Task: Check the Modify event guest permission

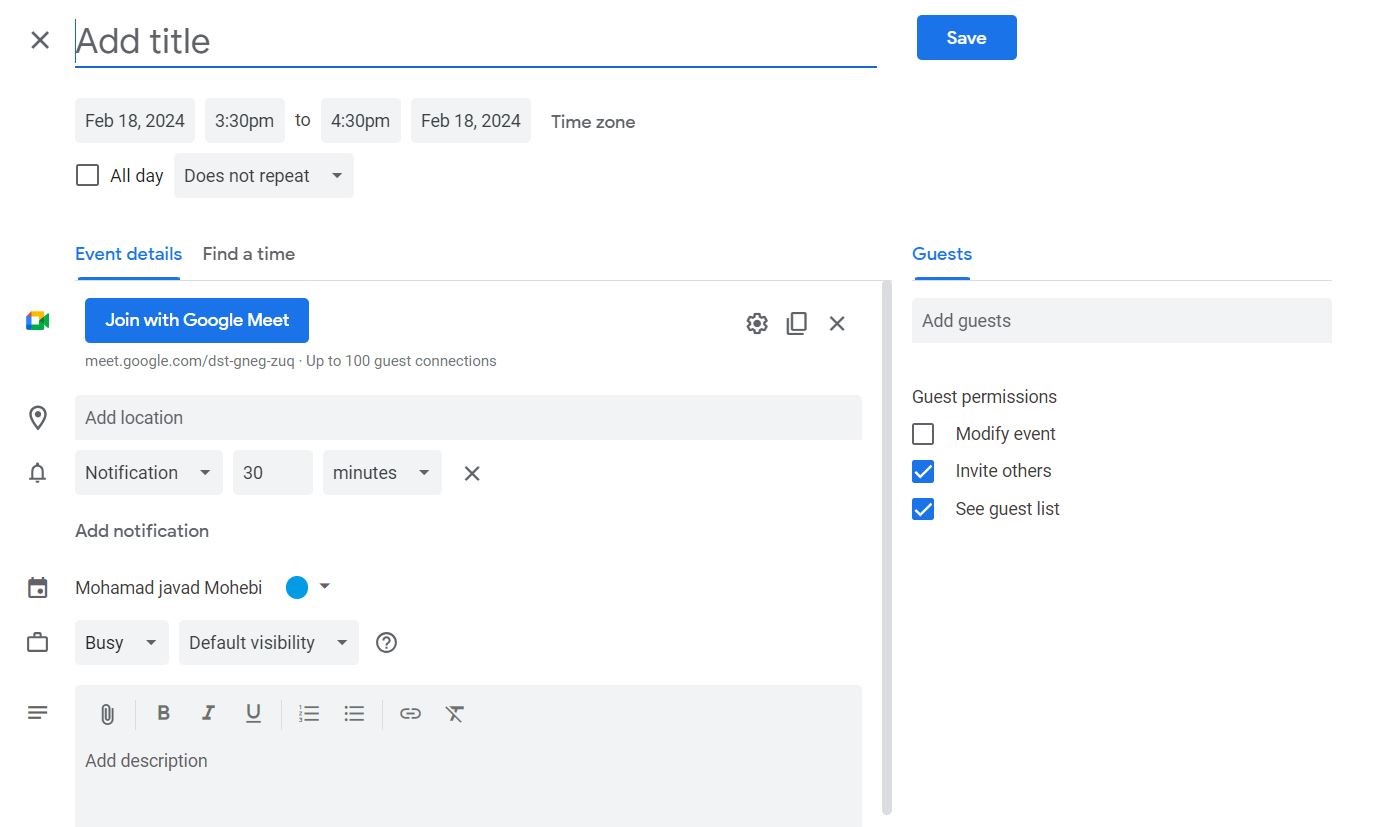Action: coord(923,434)
